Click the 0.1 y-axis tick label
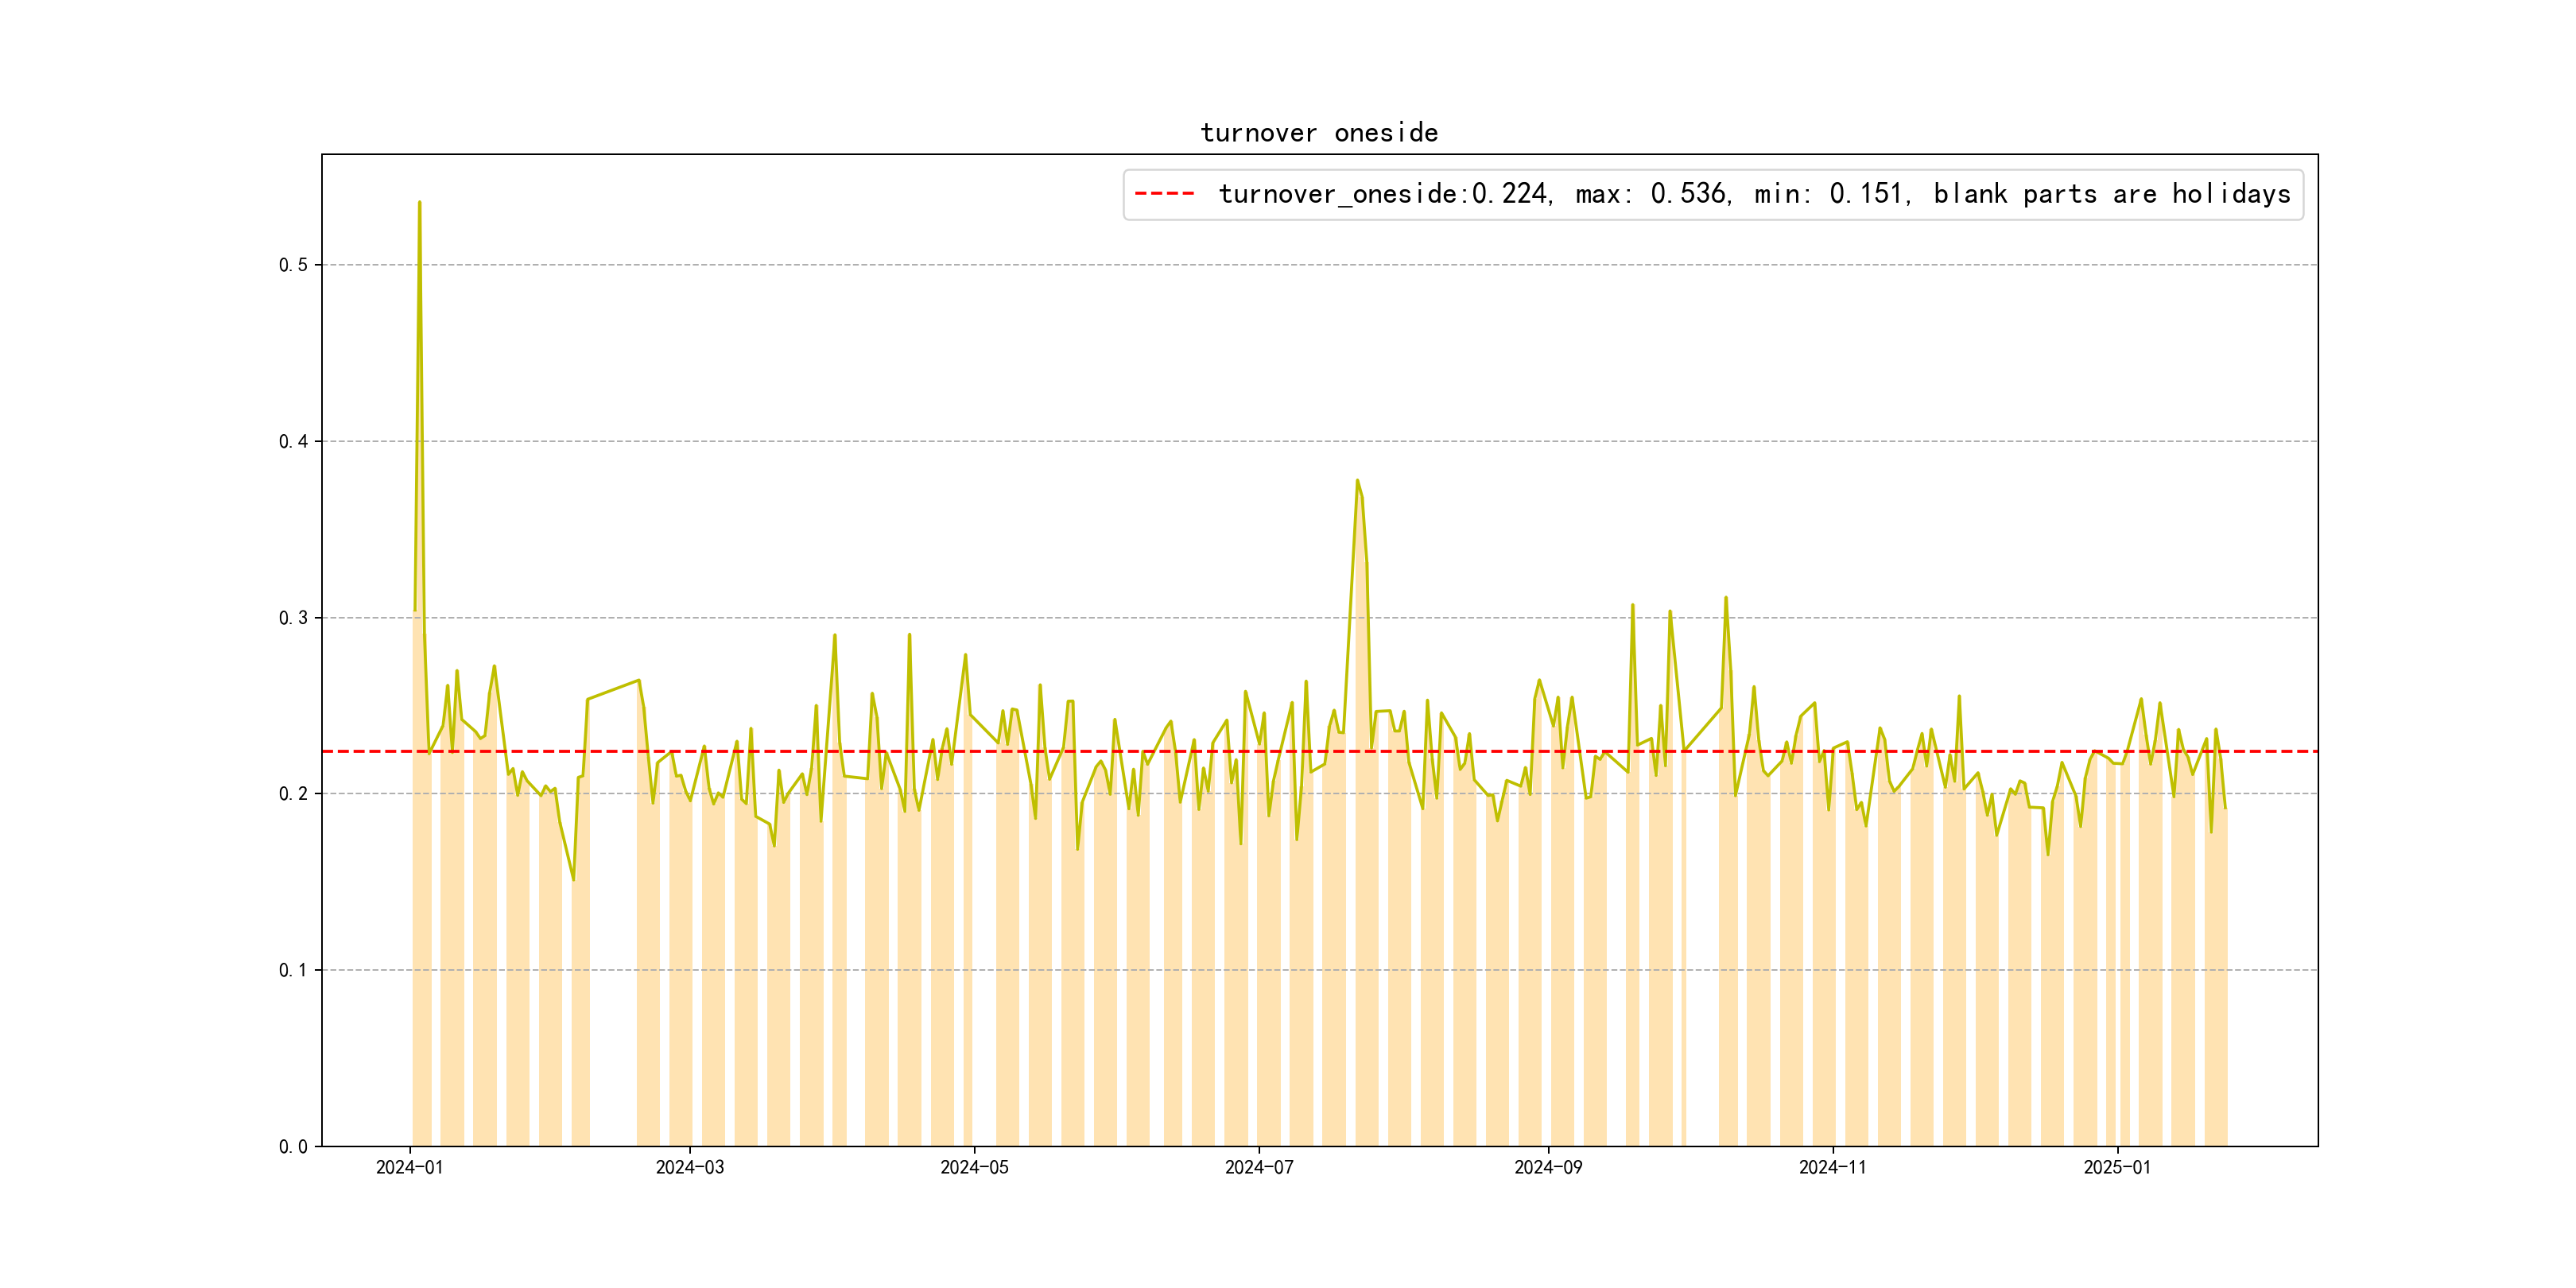Viewport: 2576px width, 1288px height. tap(293, 970)
